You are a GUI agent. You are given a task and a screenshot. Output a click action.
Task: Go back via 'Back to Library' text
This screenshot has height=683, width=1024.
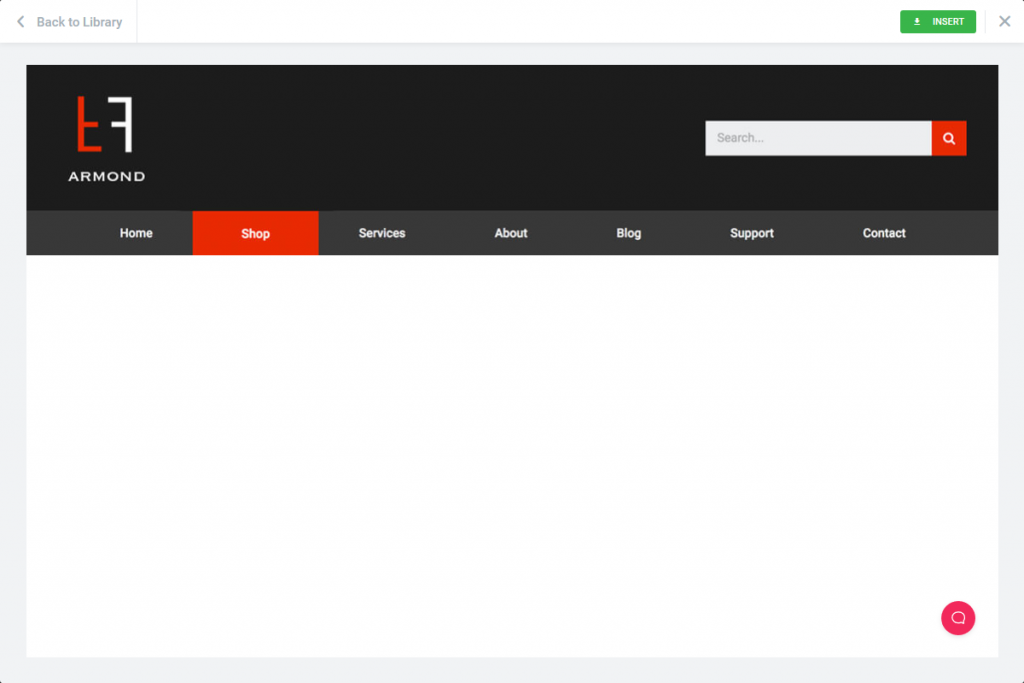(x=79, y=22)
